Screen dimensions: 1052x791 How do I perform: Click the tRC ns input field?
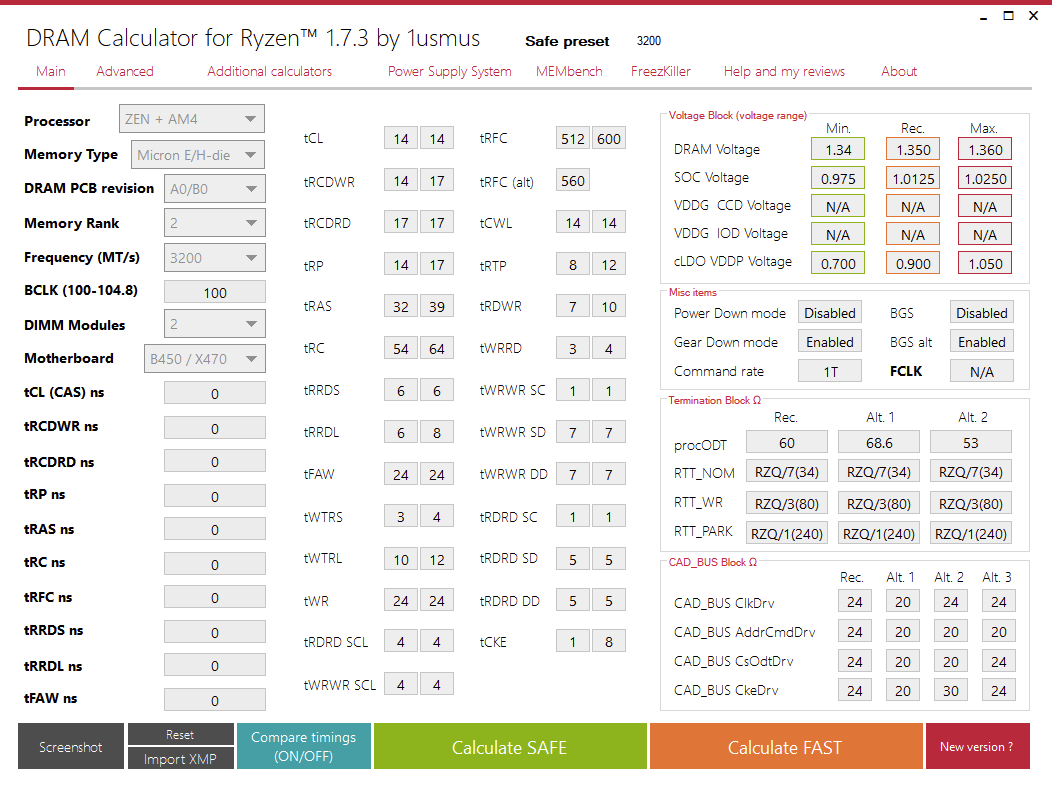point(215,564)
